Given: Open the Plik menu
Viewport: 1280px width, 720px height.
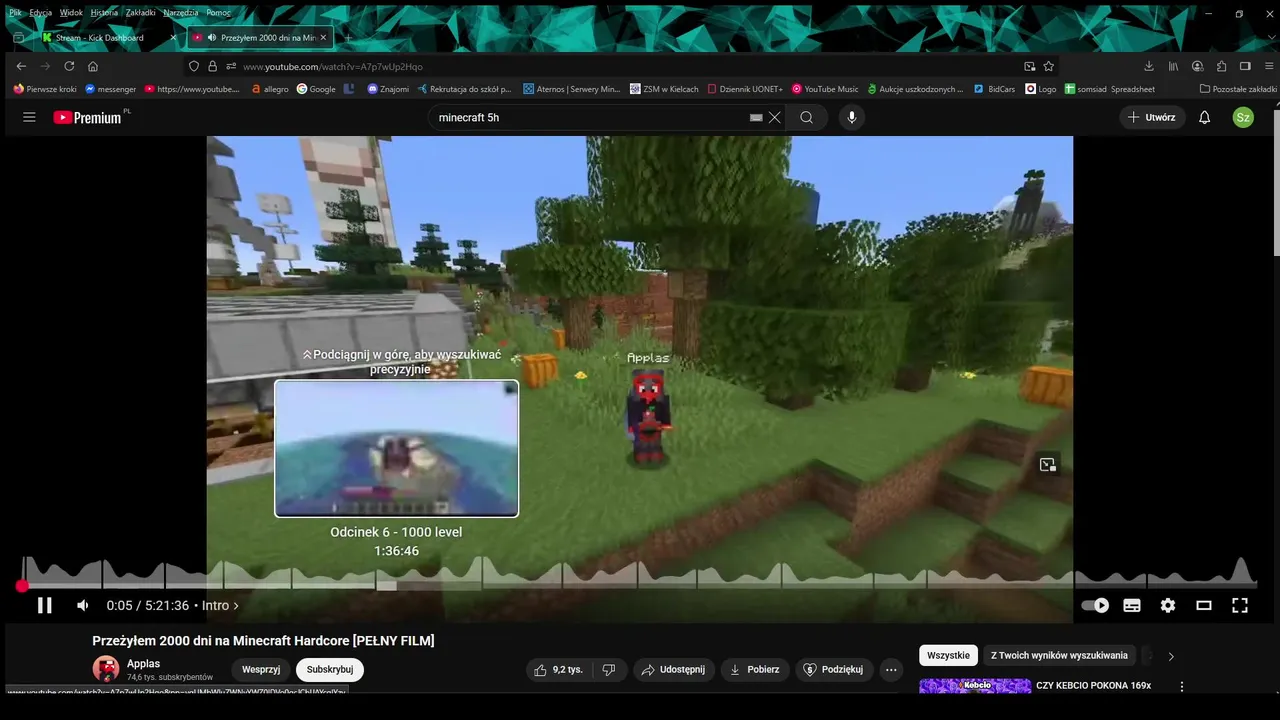Looking at the screenshot, I should (x=15, y=12).
